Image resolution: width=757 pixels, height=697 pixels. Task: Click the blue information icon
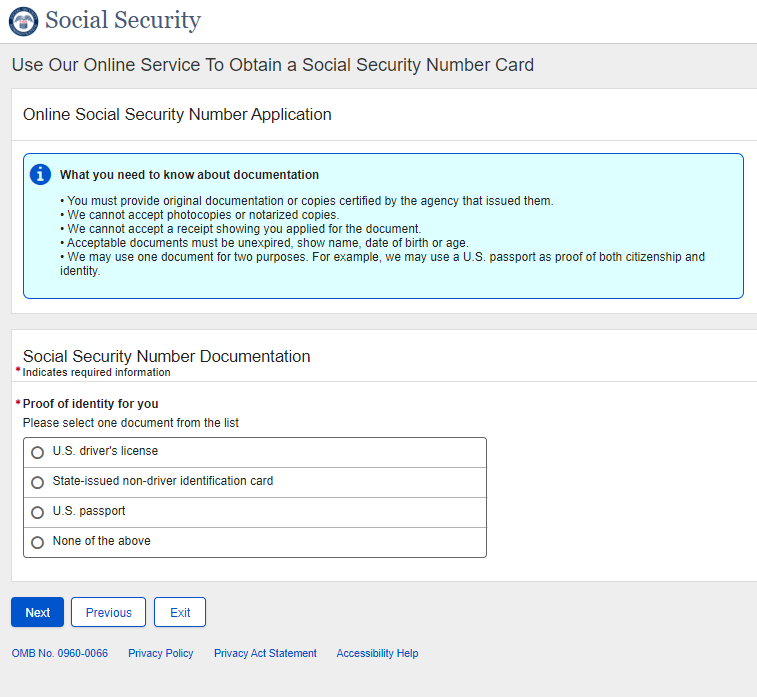tap(40, 175)
